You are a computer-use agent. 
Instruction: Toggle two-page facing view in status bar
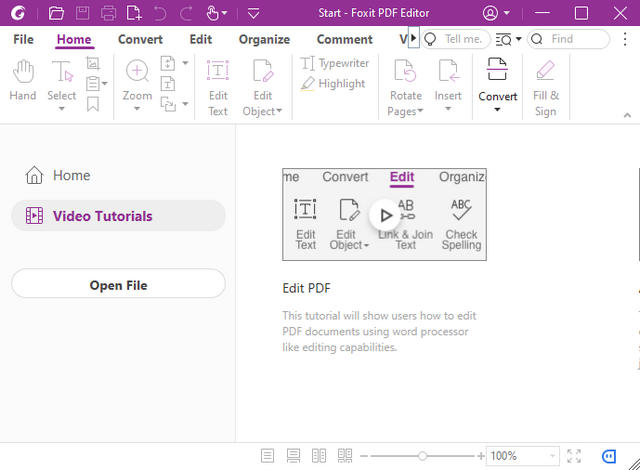[x=319, y=456]
